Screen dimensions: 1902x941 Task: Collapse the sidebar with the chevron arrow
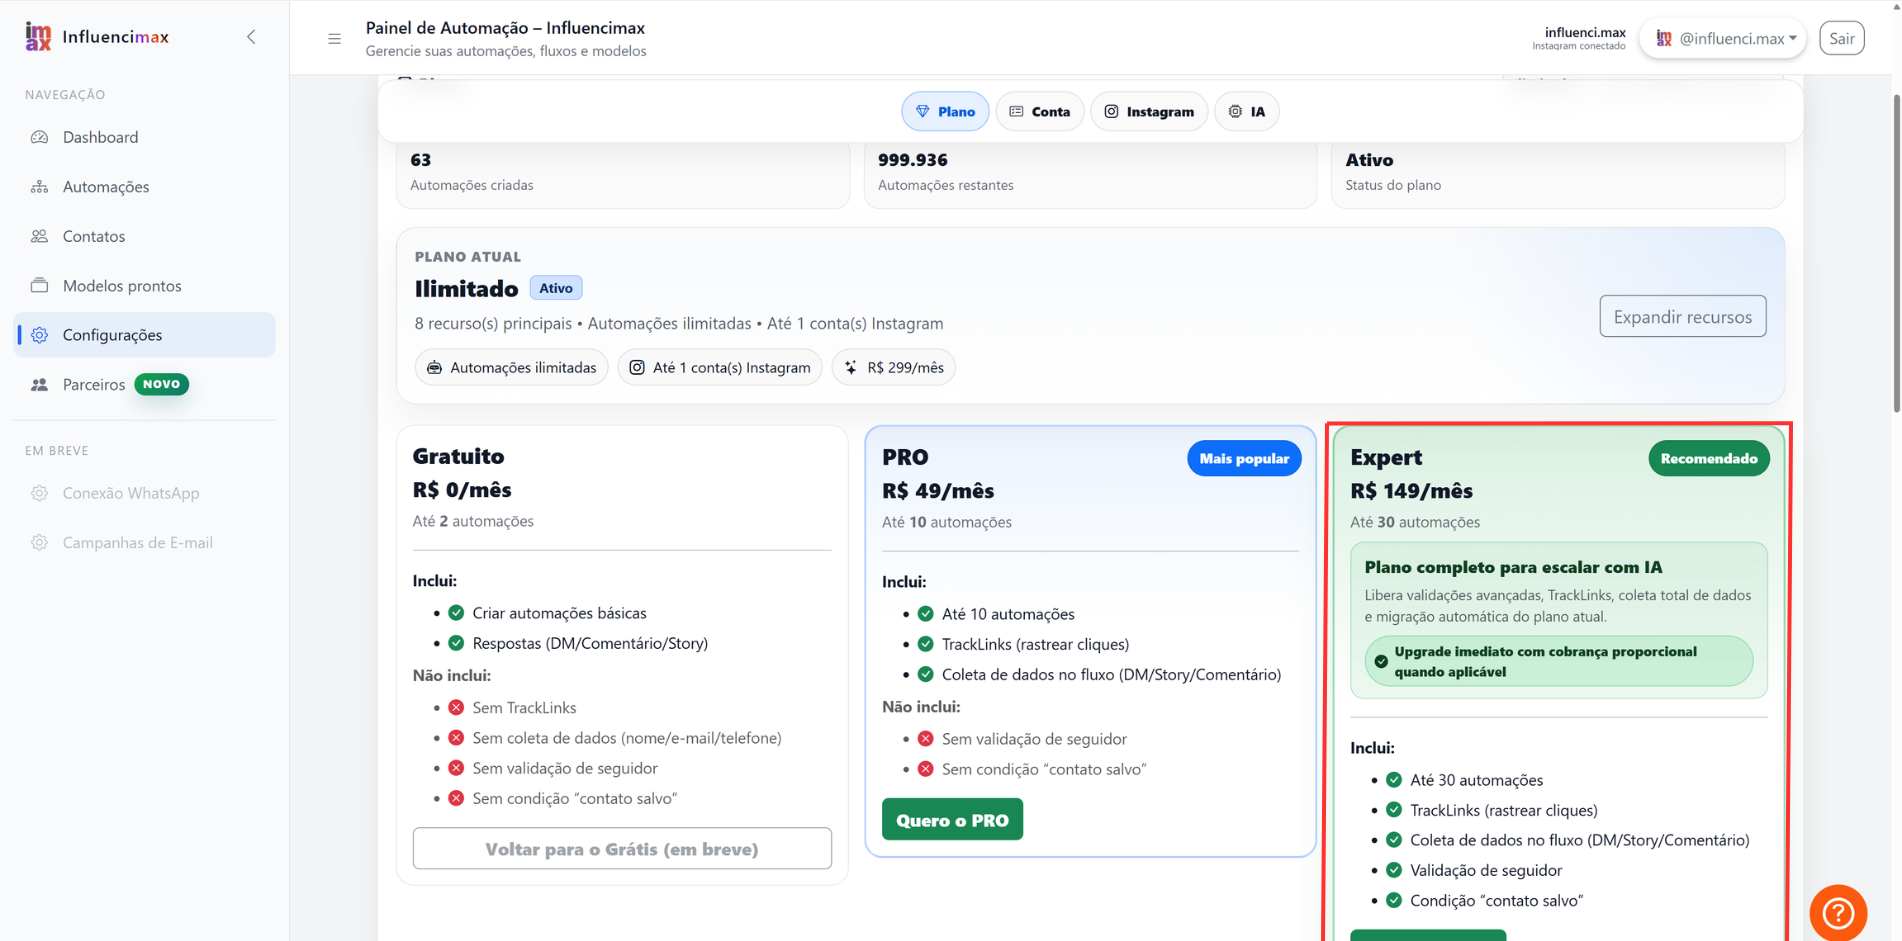[251, 37]
